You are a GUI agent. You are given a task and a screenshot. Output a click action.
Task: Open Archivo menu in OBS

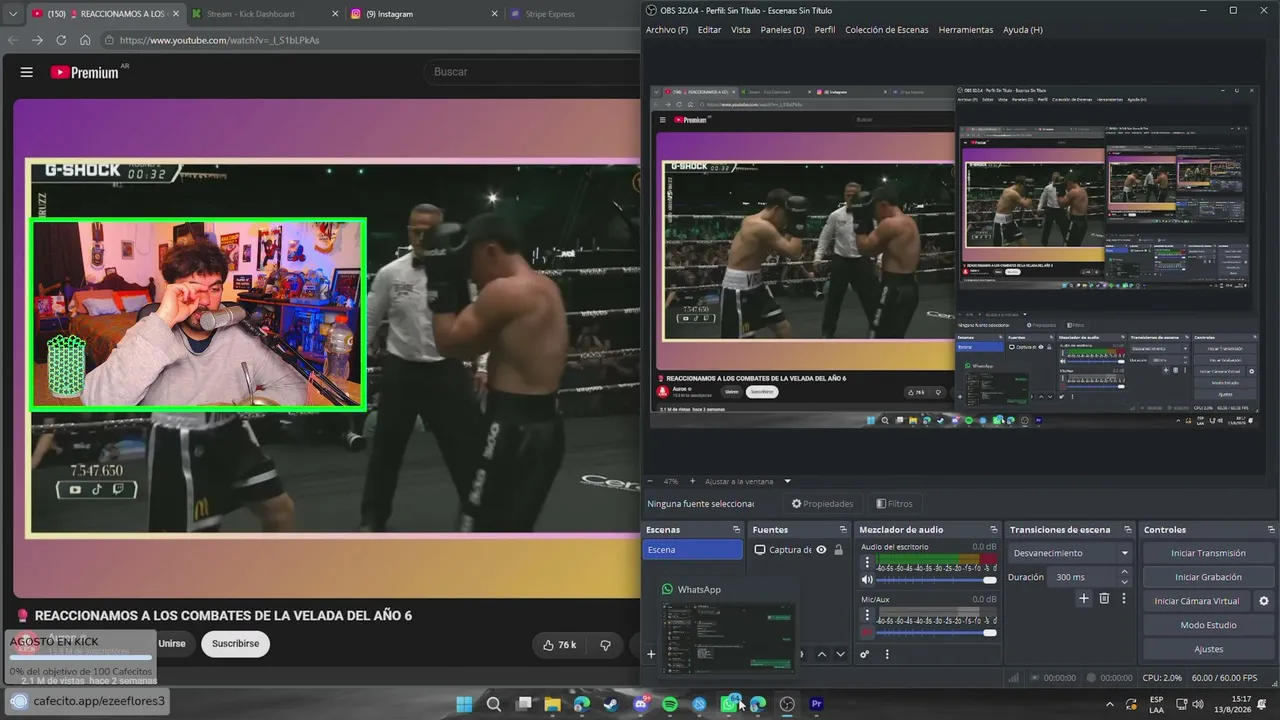667,30
